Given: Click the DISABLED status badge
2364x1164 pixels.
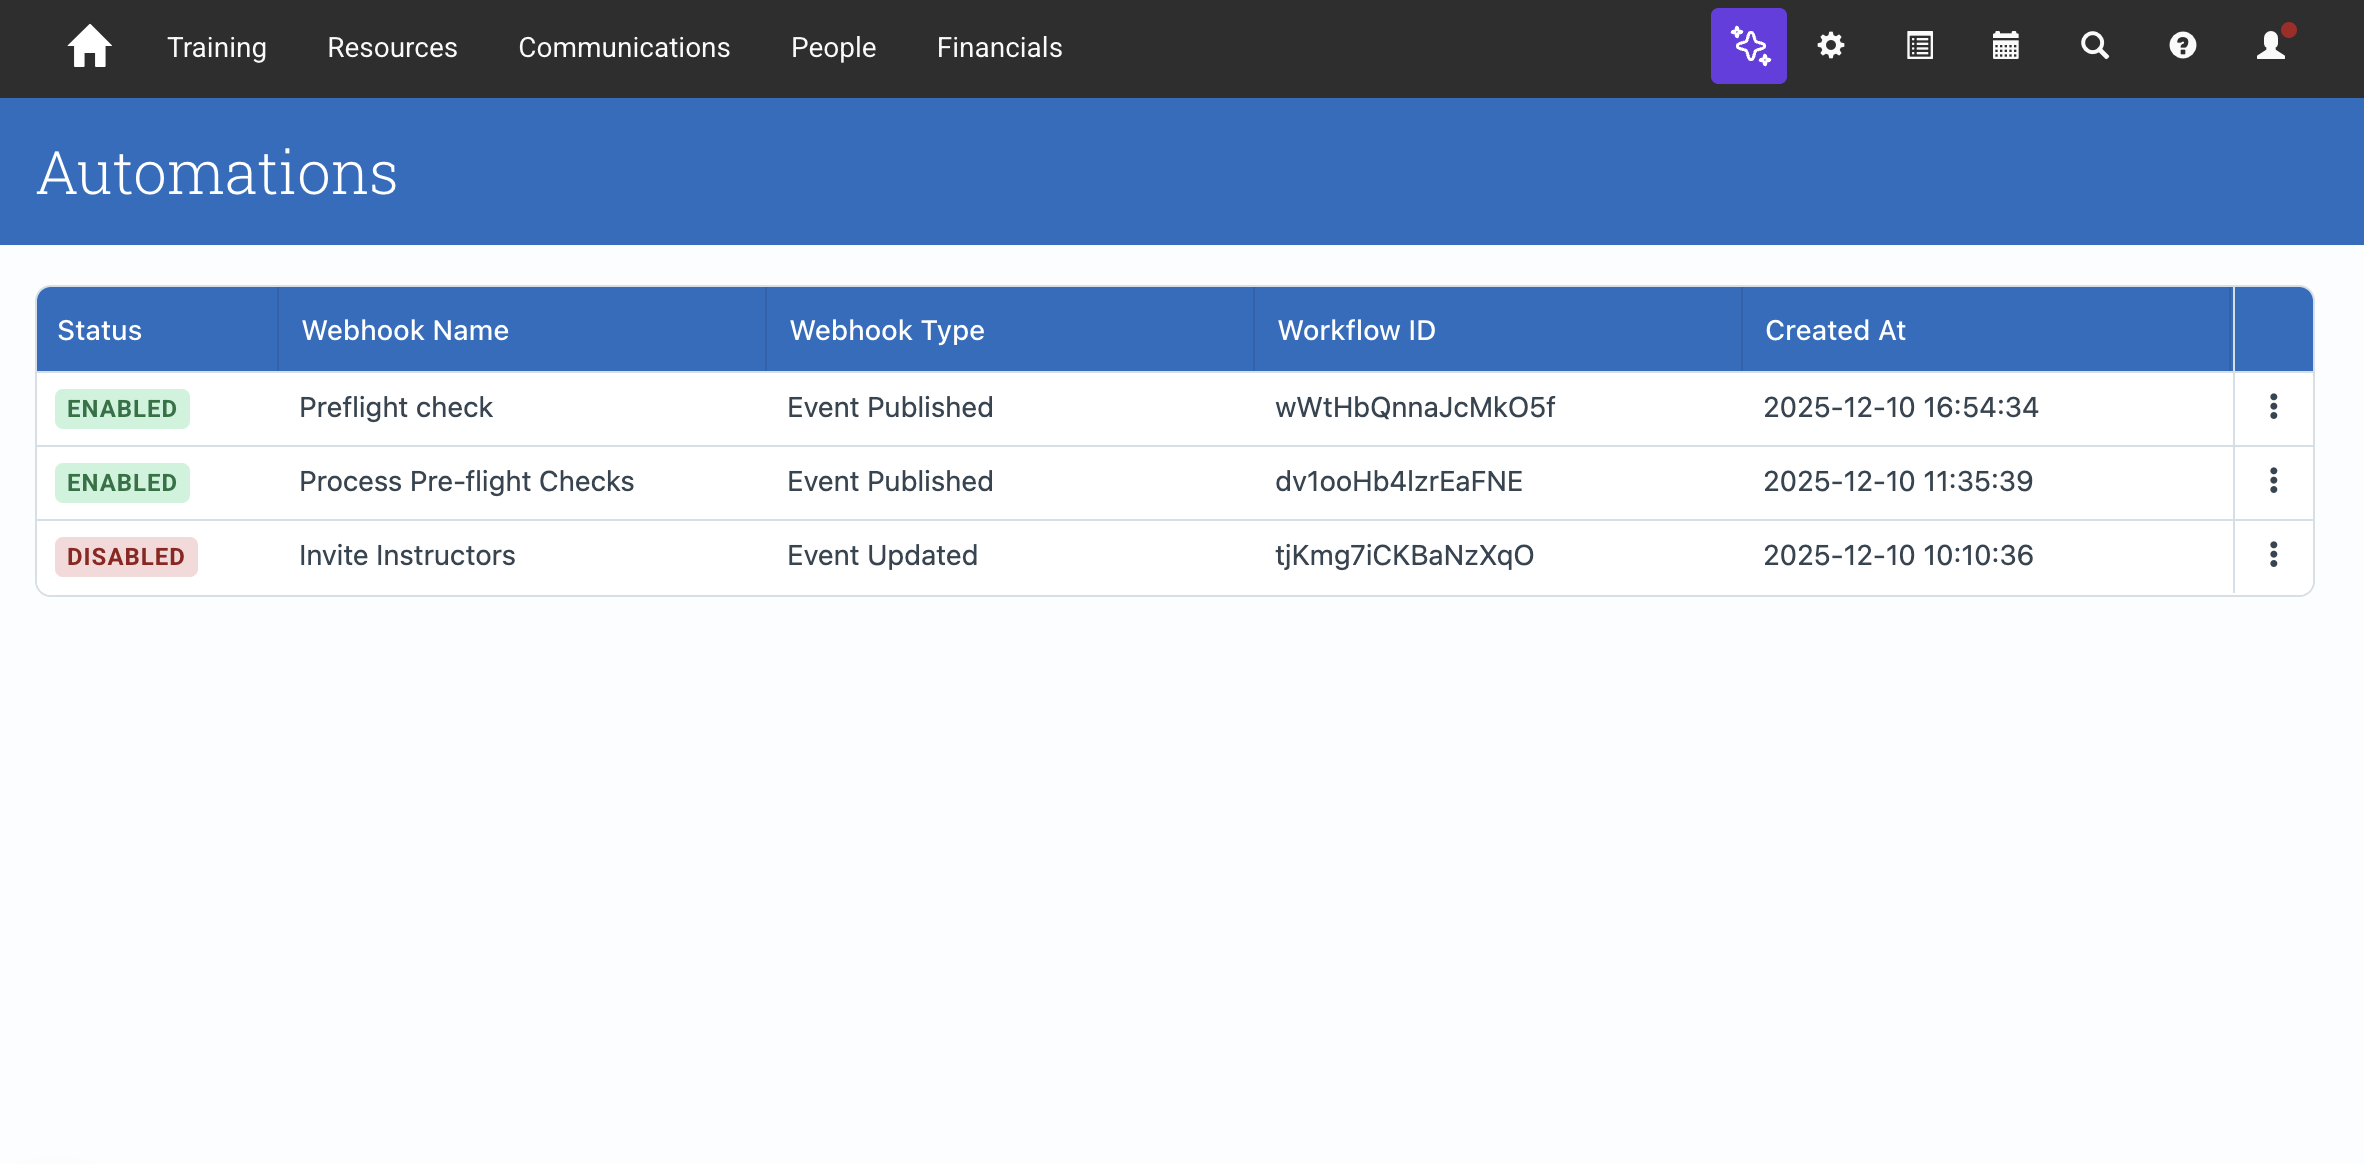Looking at the screenshot, I should [126, 557].
